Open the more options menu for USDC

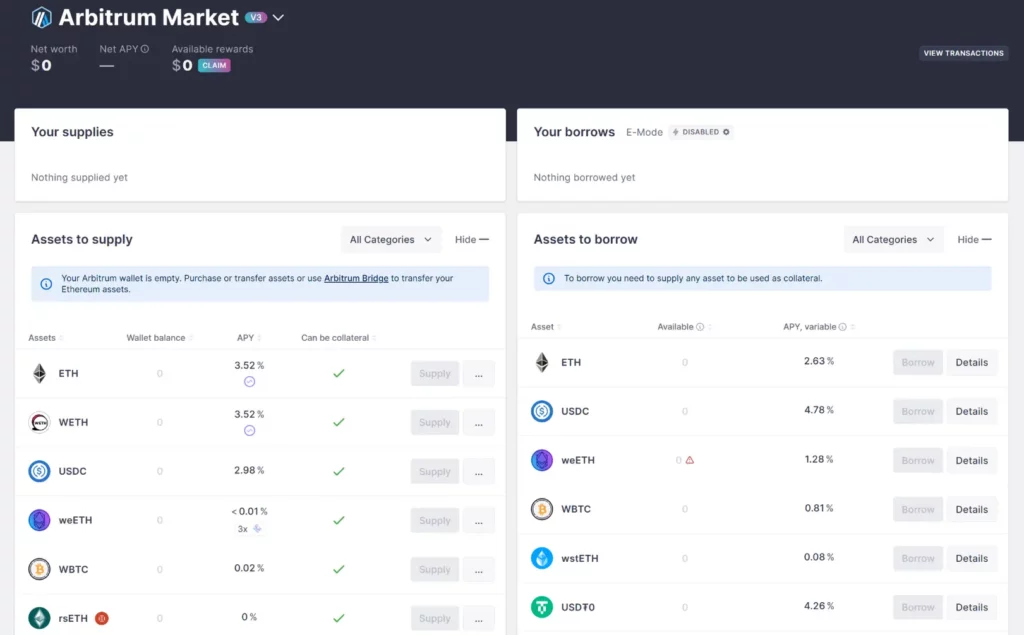tap(478, 472)
